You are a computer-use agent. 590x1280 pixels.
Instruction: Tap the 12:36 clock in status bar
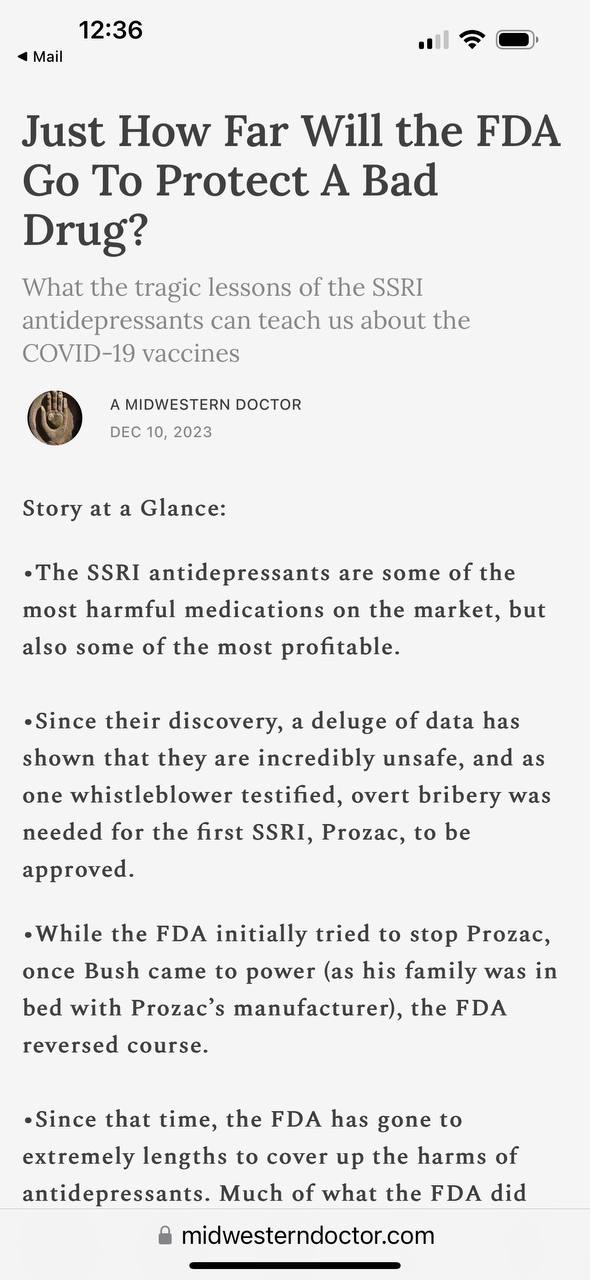(111, 30)
